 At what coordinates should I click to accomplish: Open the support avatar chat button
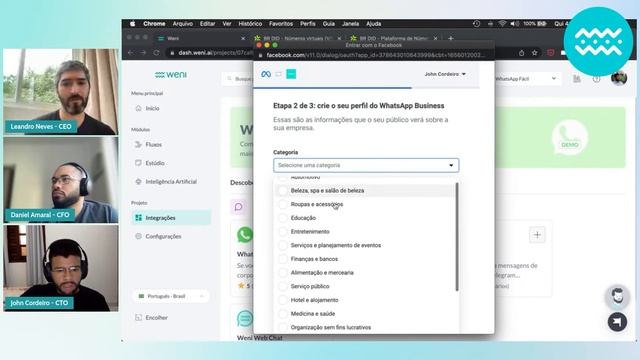point(617,296)
